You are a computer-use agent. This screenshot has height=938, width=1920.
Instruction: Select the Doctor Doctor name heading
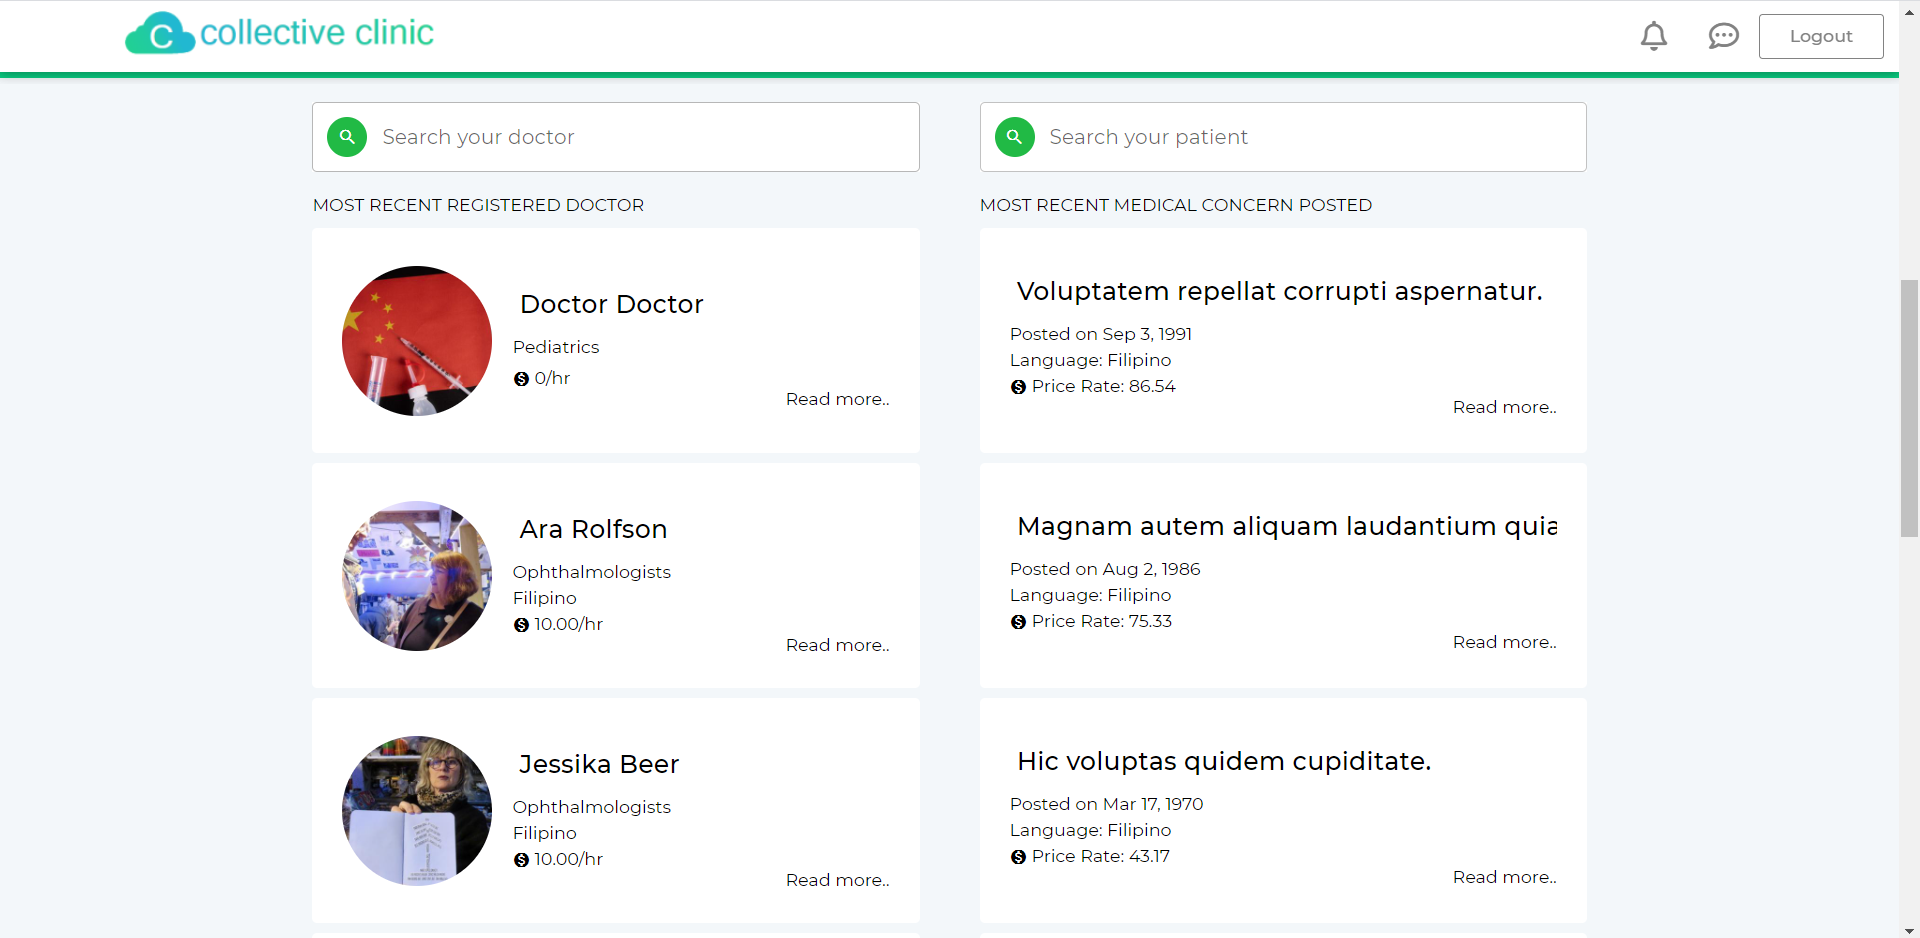tap(612, 304)
